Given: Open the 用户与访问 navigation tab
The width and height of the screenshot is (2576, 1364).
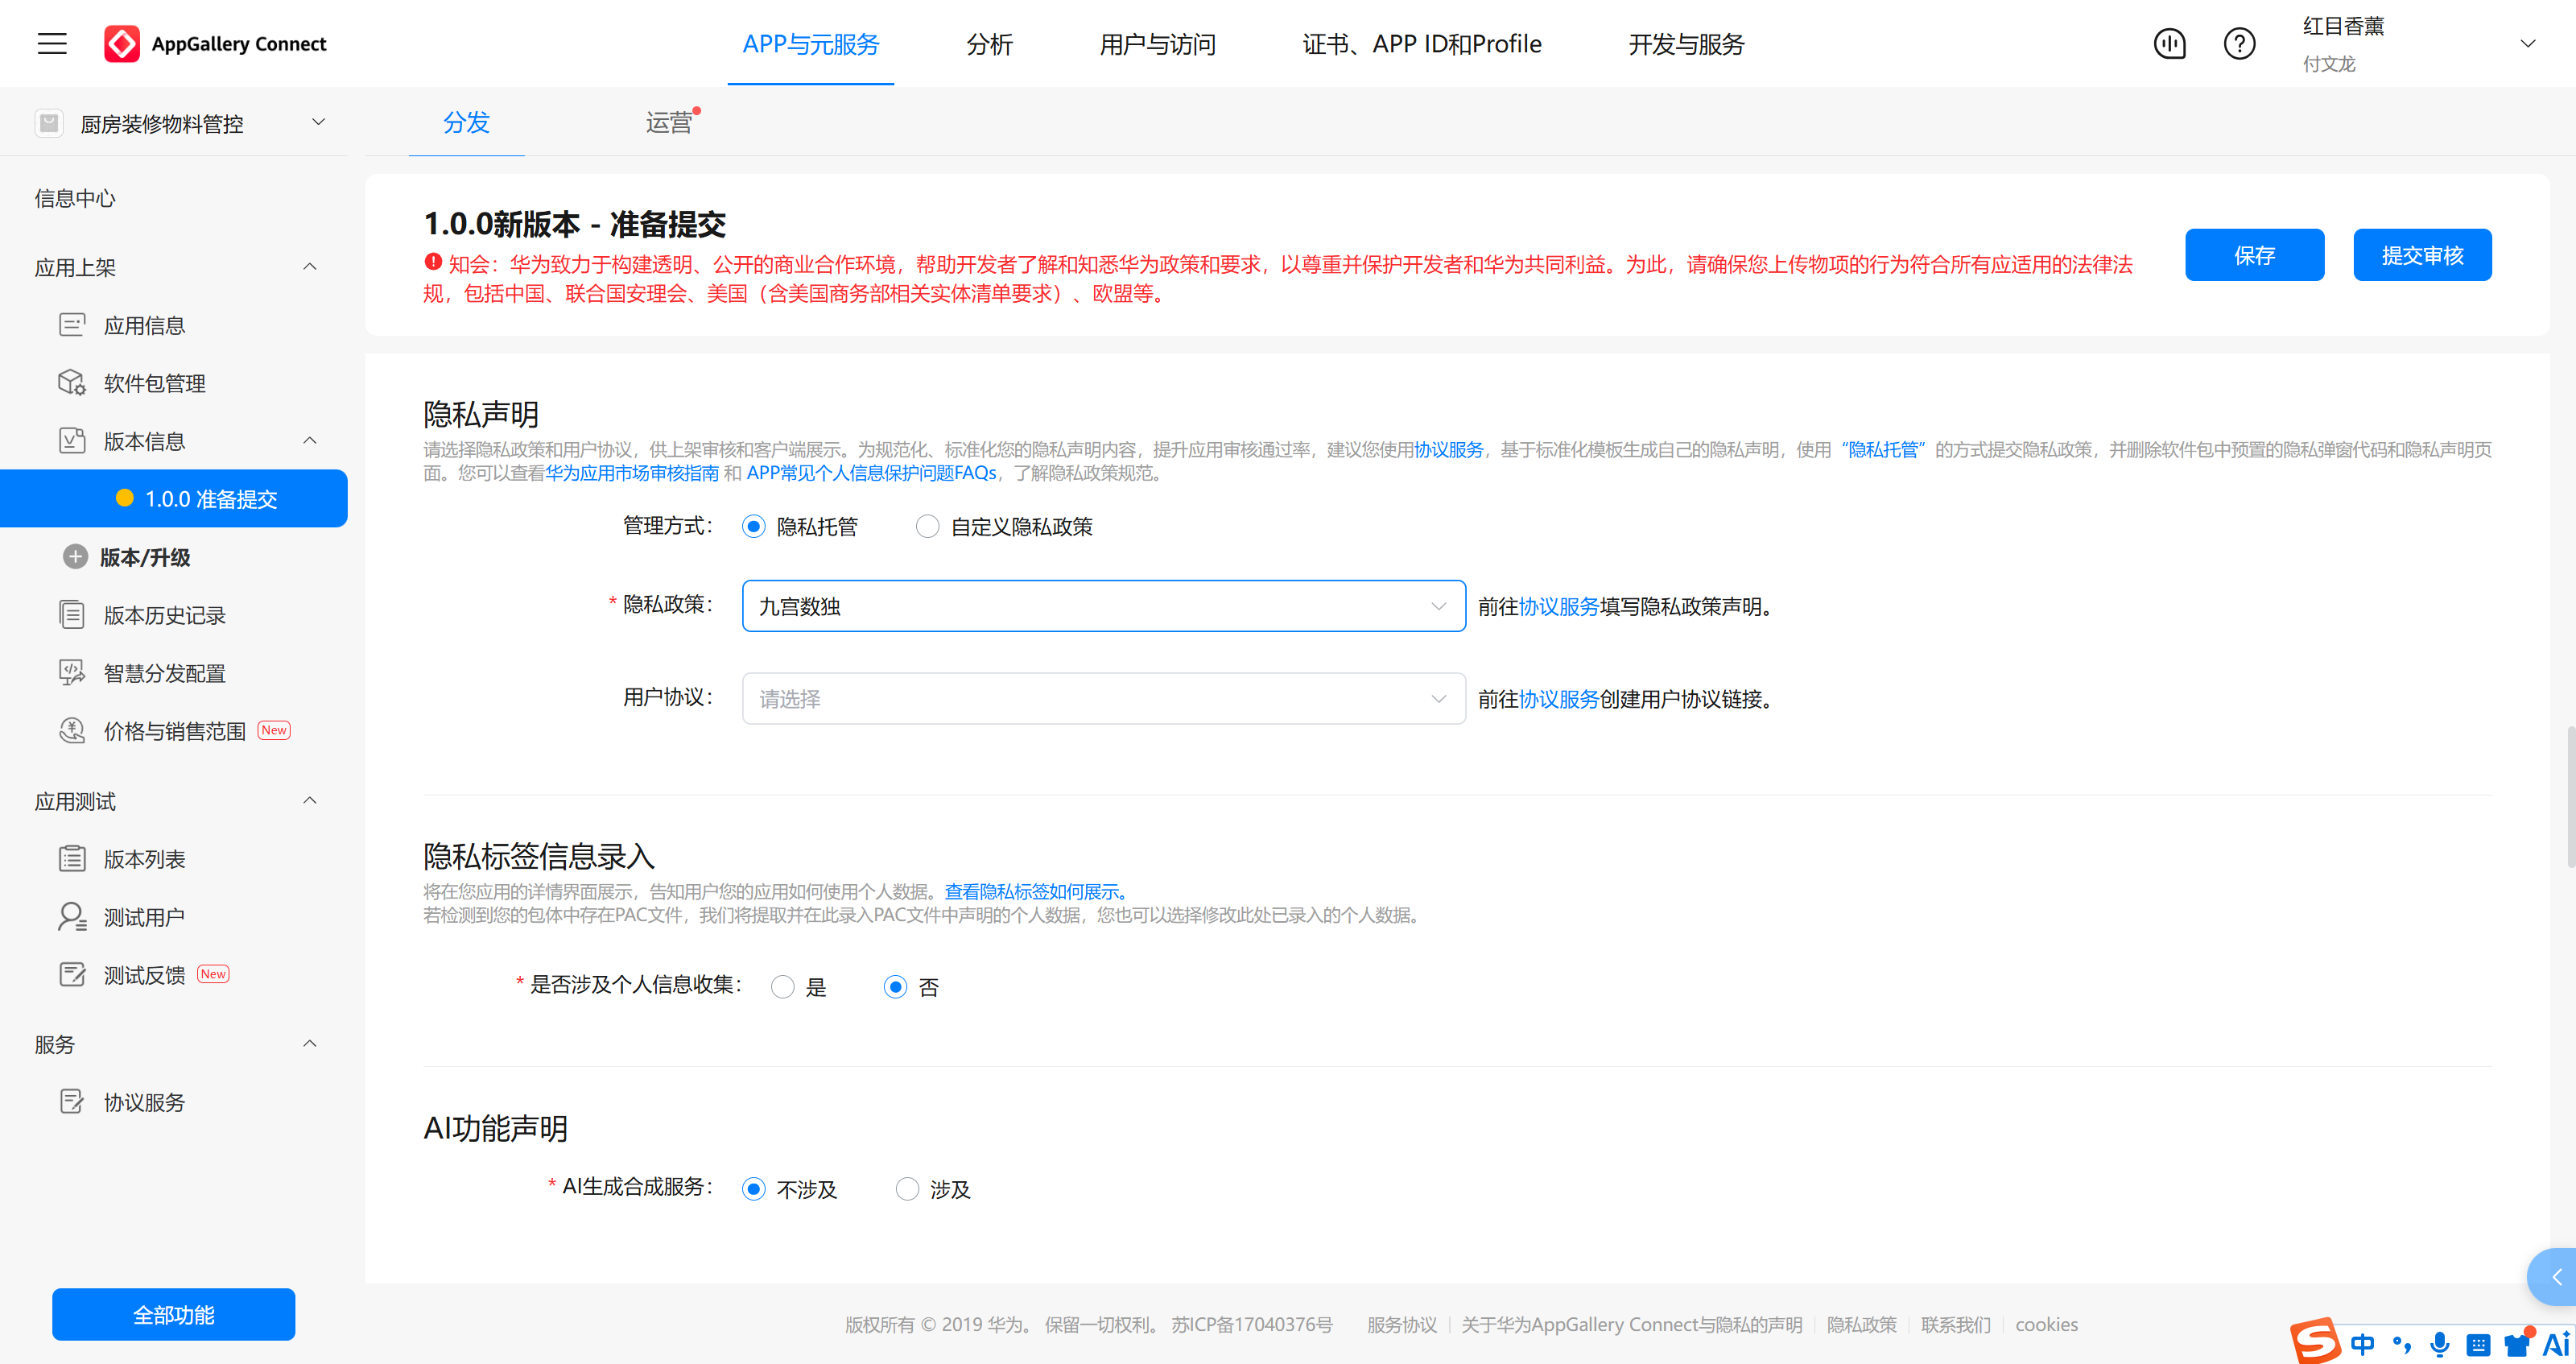Looking at the screenshot, I should point(1158,44).
